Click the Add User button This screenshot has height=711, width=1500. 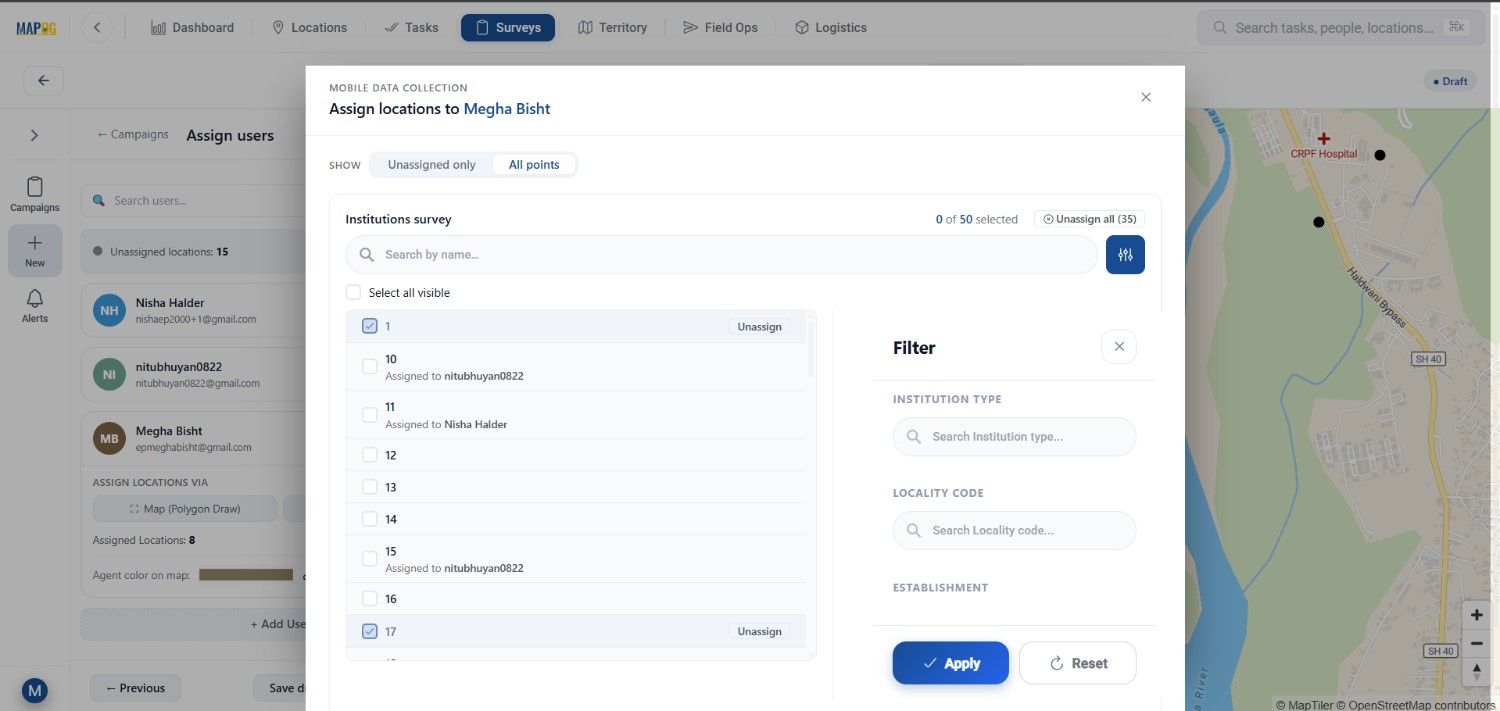pos(195,624)
